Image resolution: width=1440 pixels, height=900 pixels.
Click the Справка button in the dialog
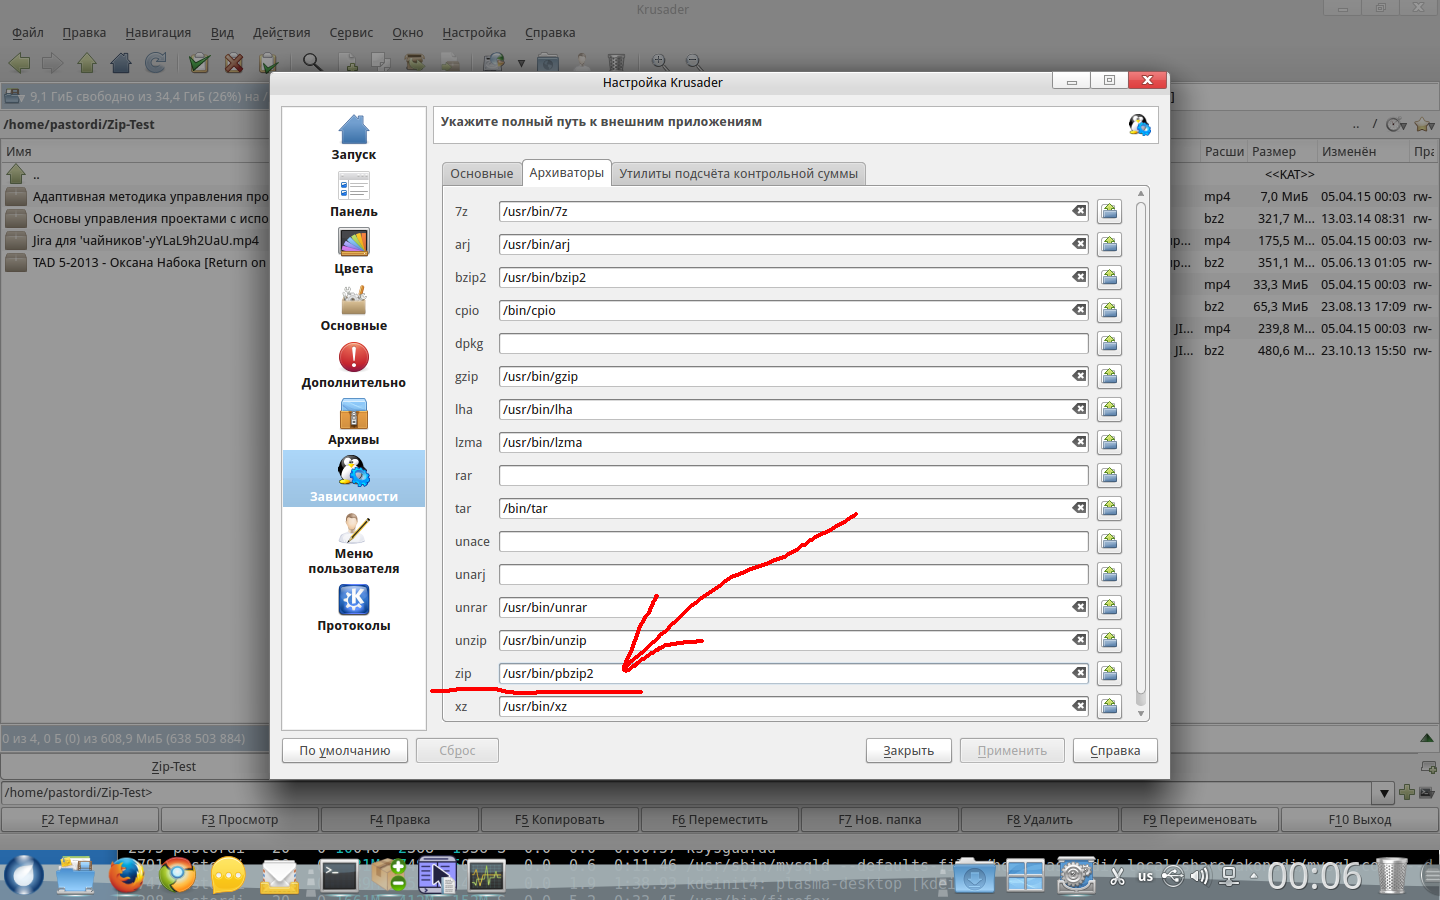coord(1115,751)
